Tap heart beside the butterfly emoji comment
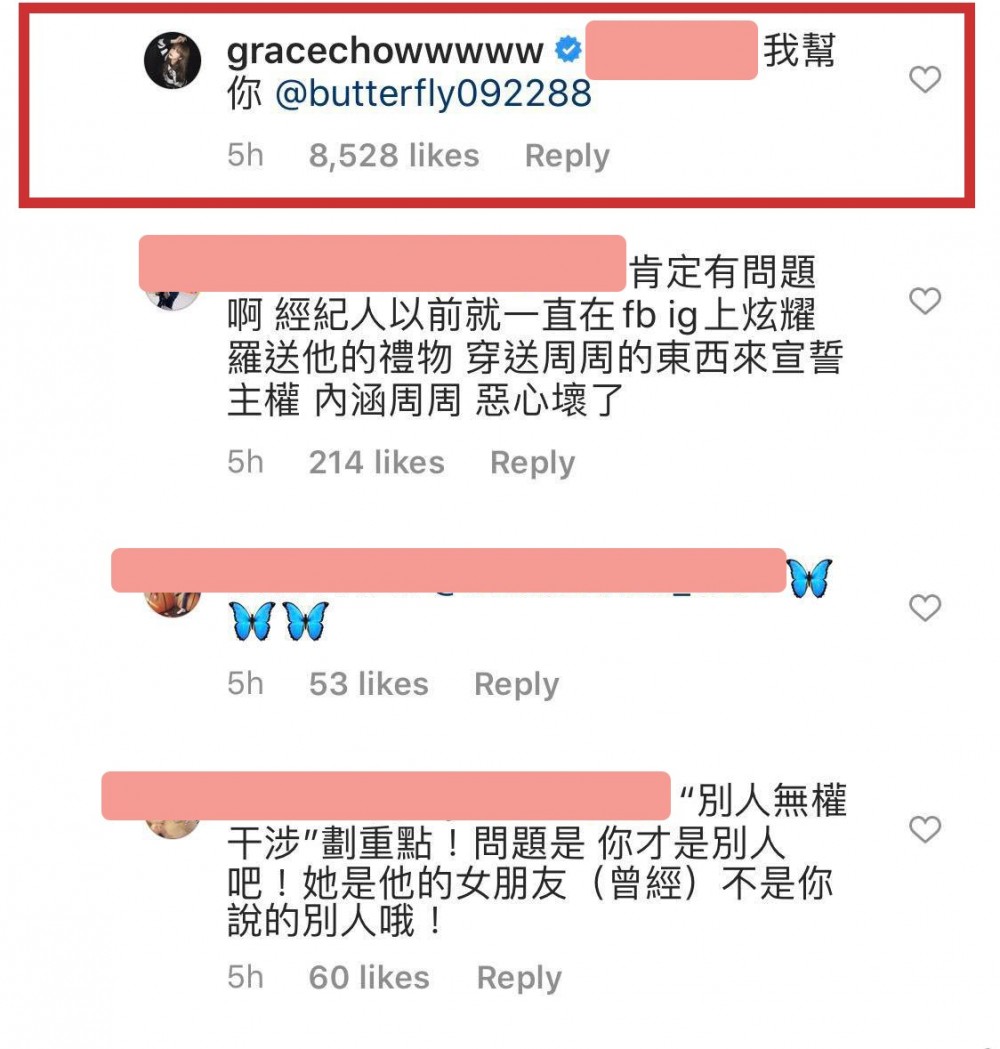Image resolution: width=1000 pixels, height=1049 pixels. click(x=925, y=607)
